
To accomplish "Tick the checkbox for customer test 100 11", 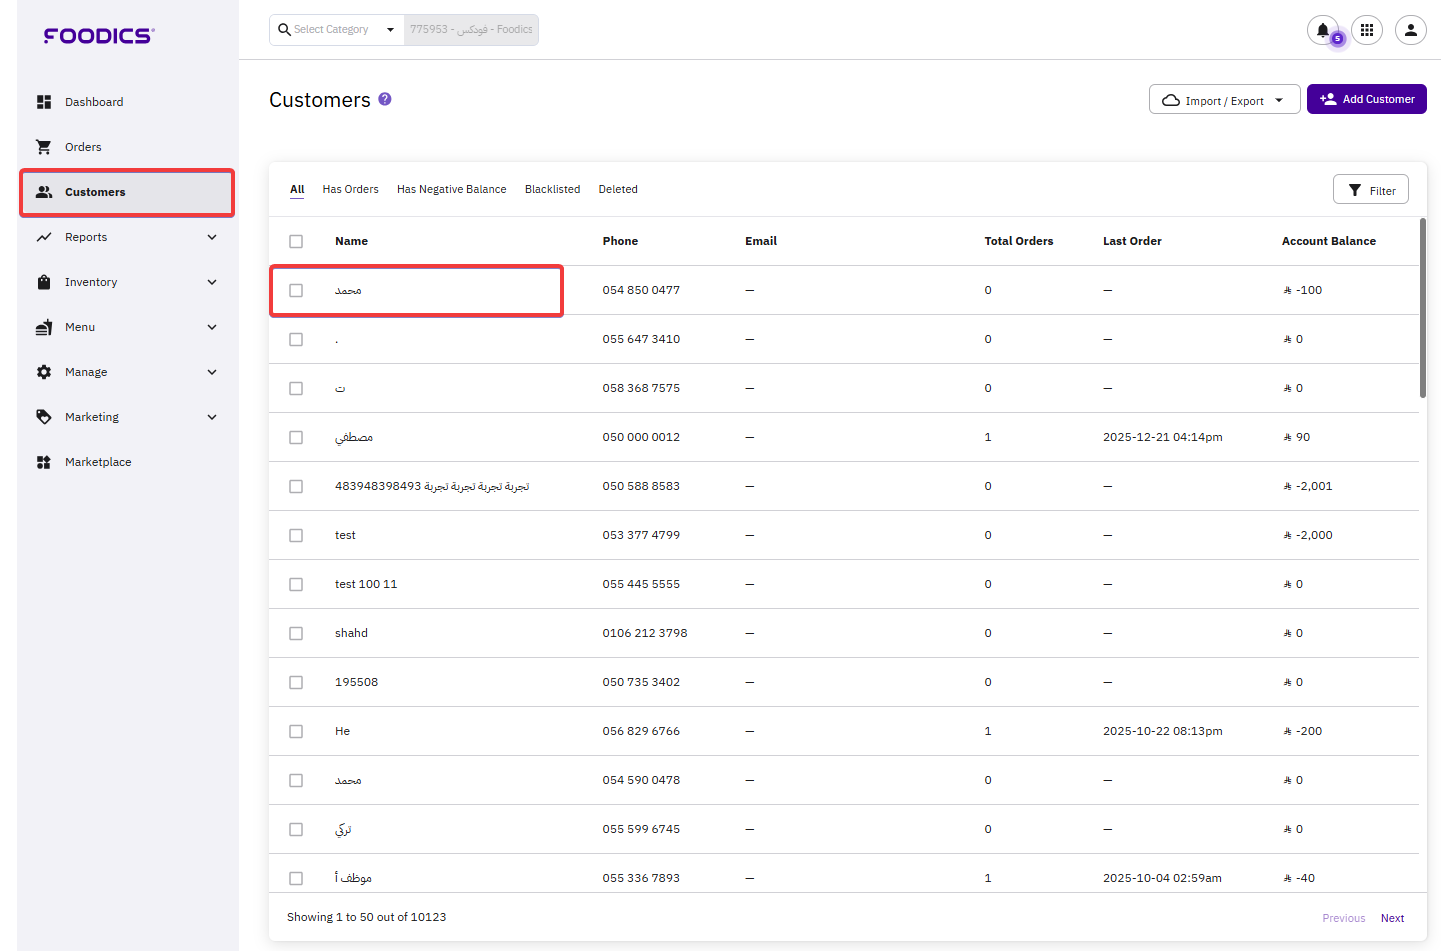I will pos(296,584).
